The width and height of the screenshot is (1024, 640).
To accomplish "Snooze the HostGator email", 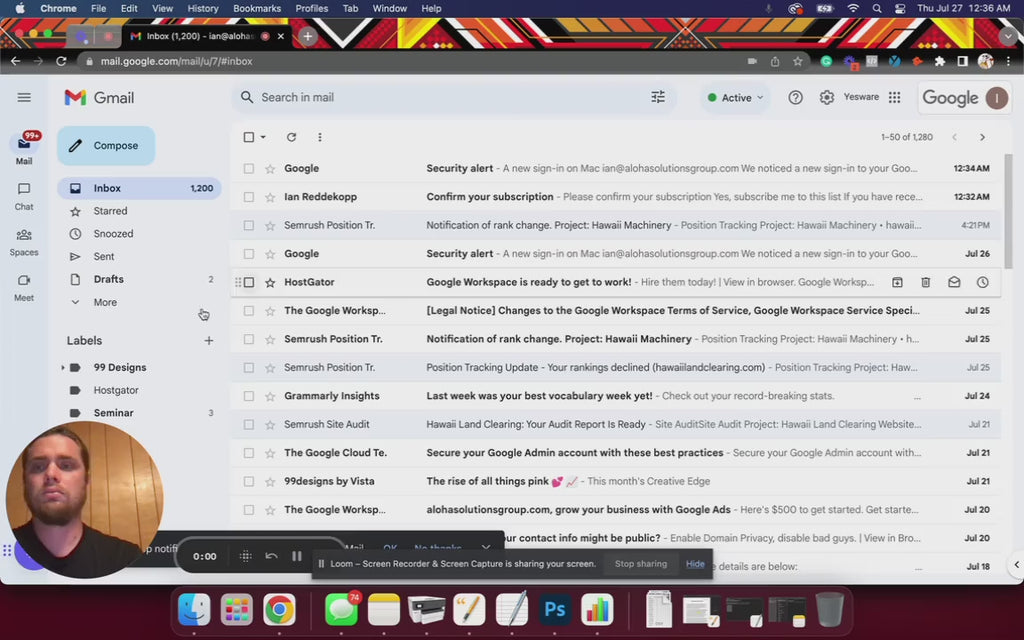I will click(982, 282).
